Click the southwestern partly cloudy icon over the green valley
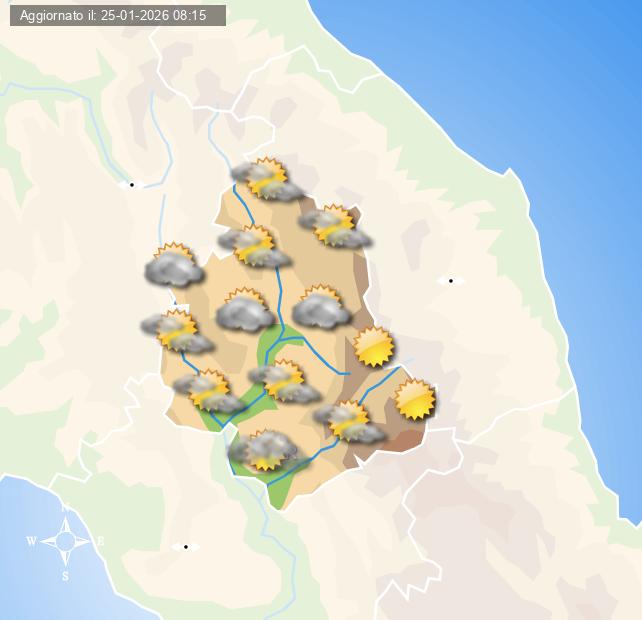 pos(210,391)
